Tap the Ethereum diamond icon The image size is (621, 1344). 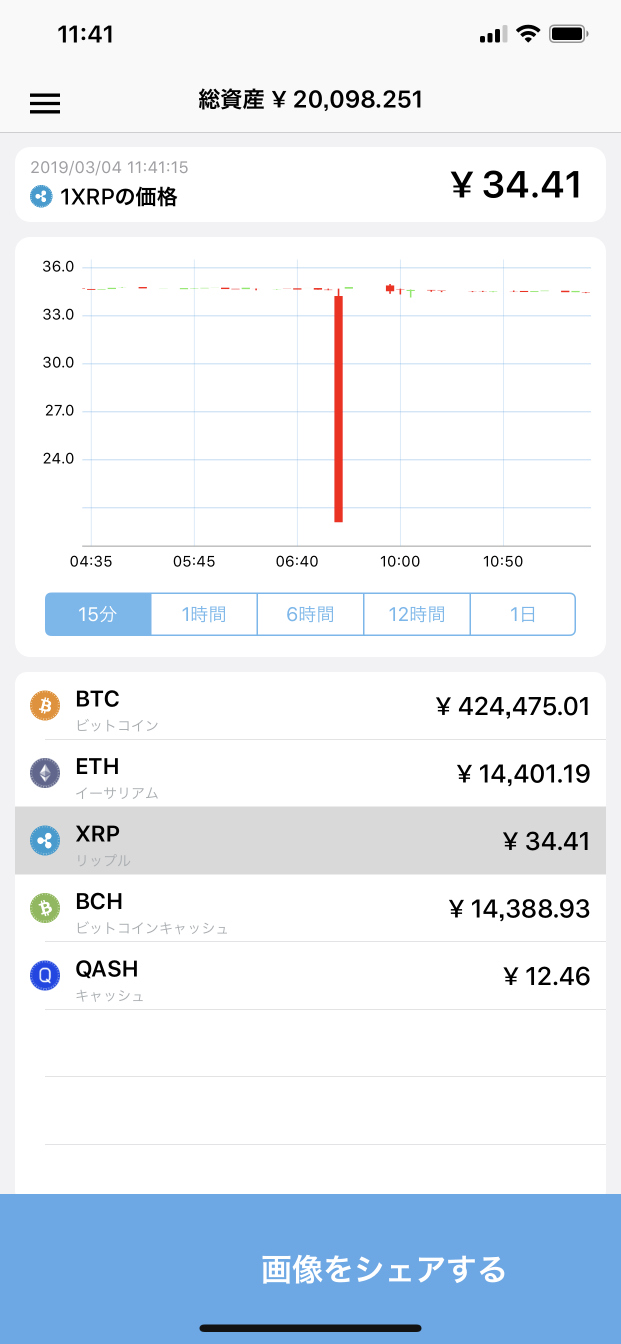44,773
